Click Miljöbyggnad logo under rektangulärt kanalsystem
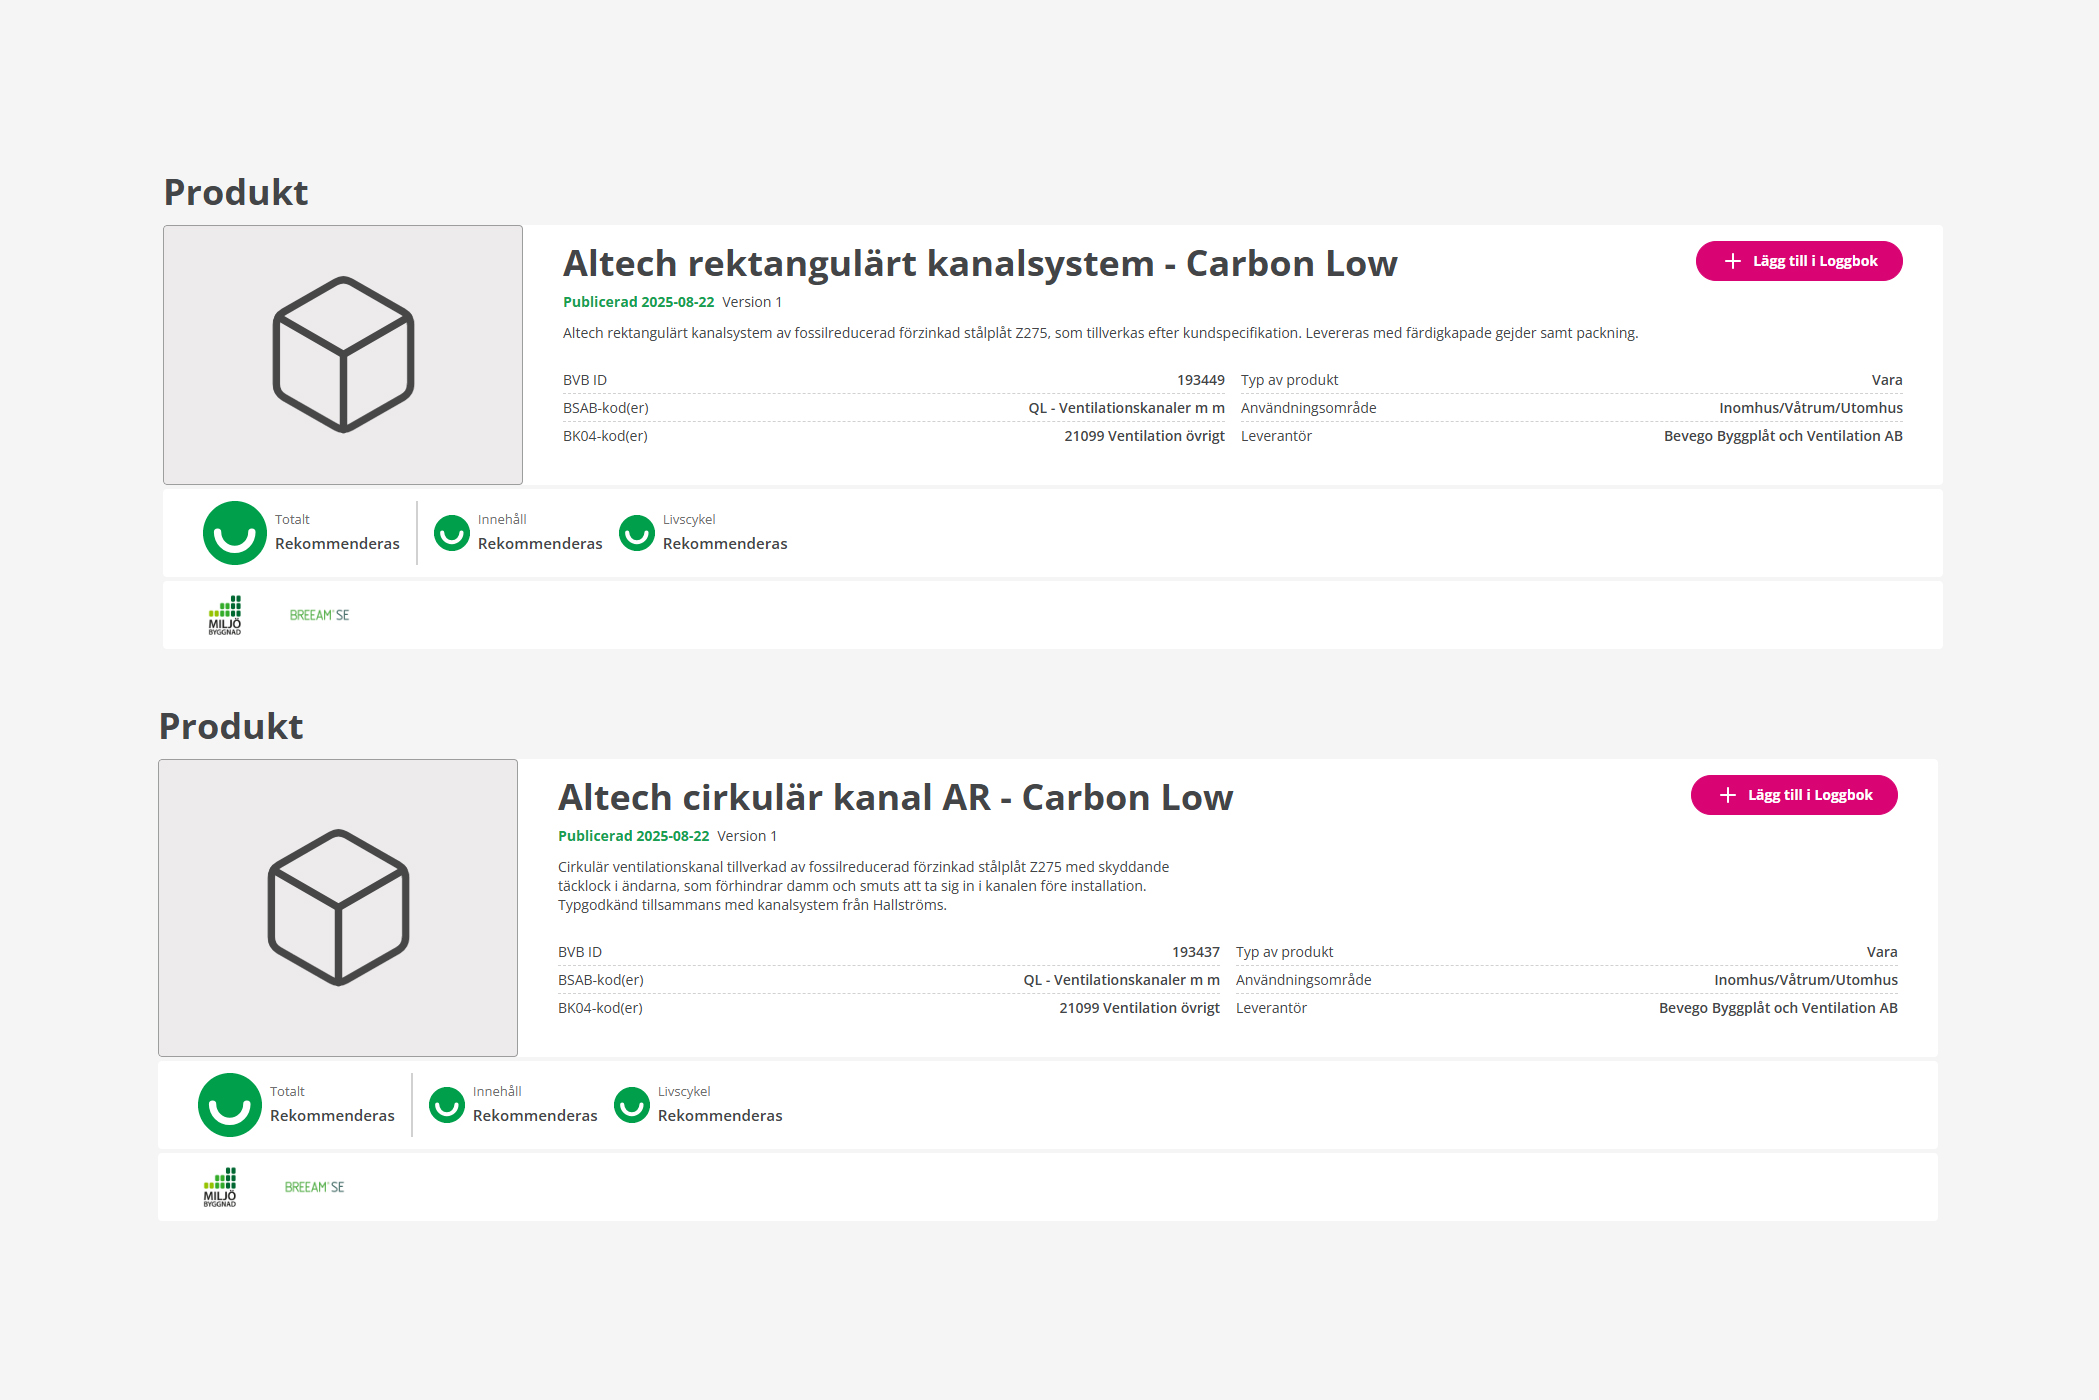The height and width of the screenshot is (1400, 2099). [225, 615]
